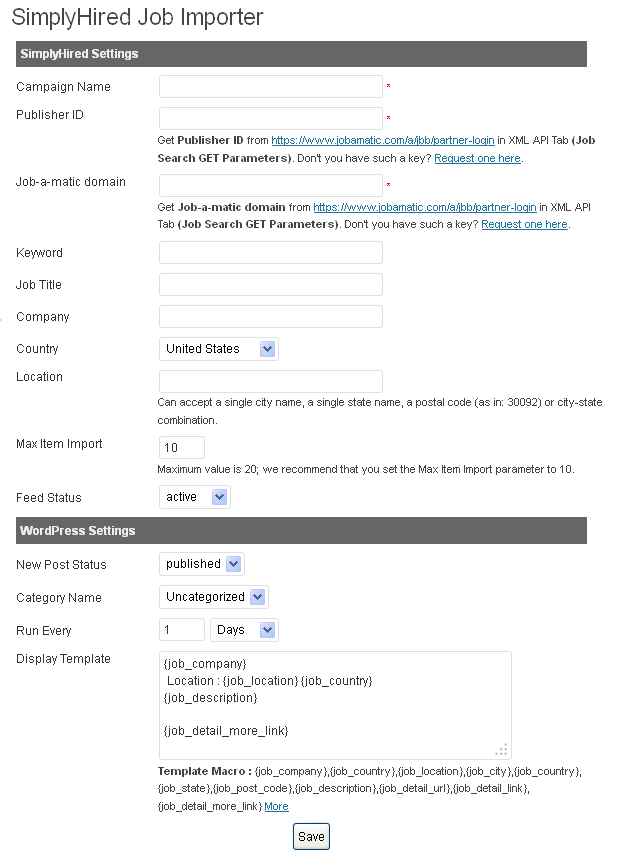The image size is (618, 858).
Task: Click the Max Item Import field
Action: click(182, 447)
